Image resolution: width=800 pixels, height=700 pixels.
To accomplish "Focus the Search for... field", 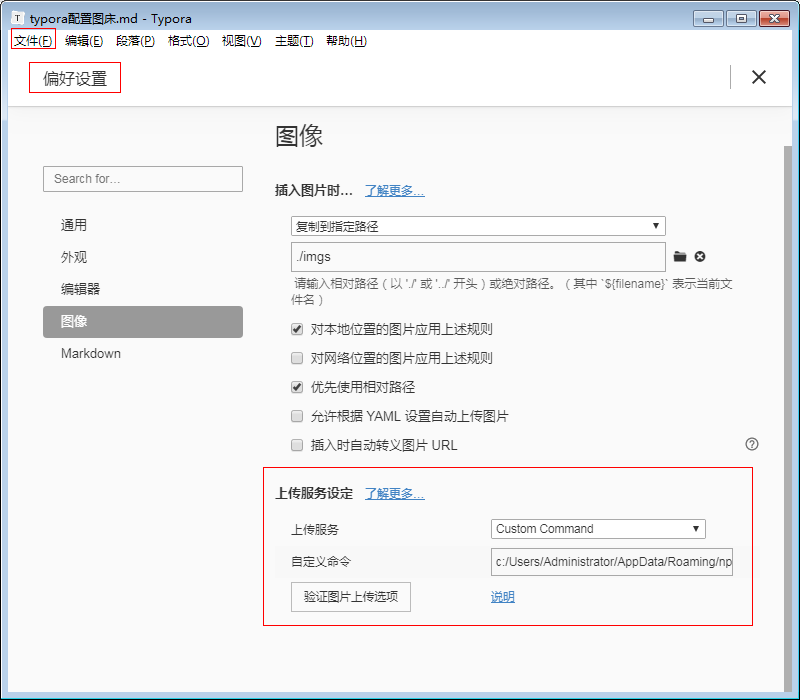I will (x=143, y=179).
